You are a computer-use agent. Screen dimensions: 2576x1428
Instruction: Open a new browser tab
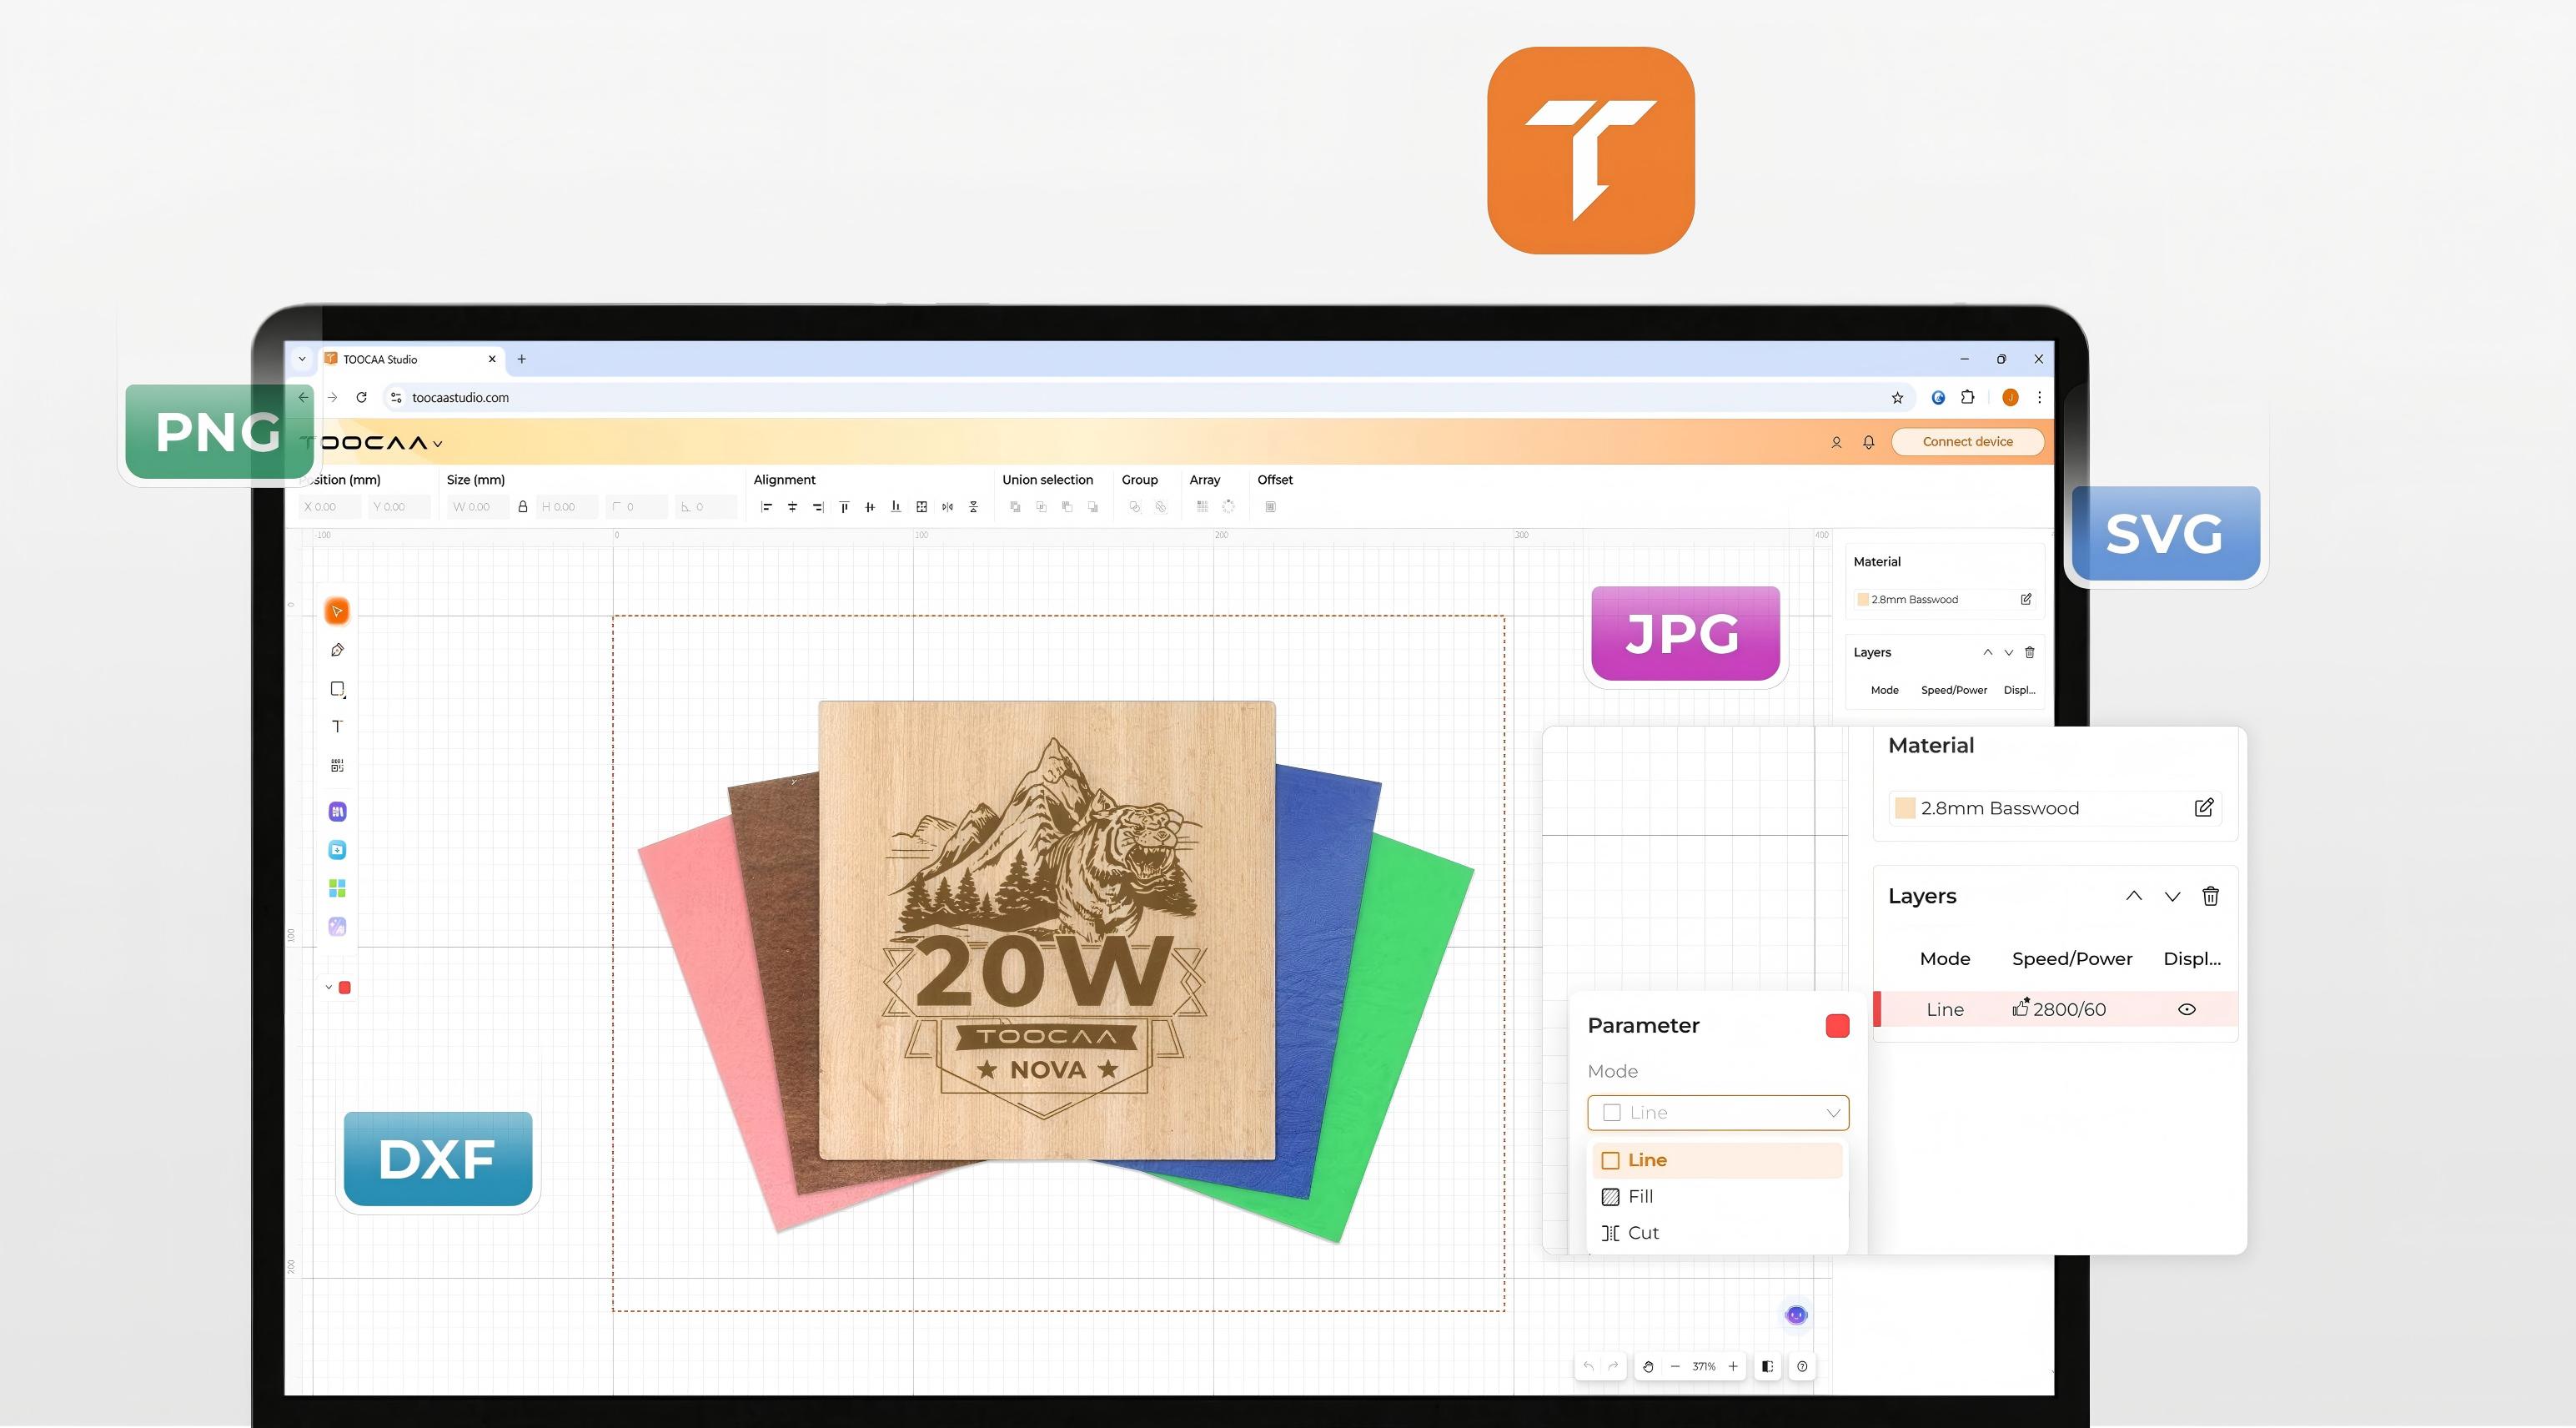pos(521,359)
